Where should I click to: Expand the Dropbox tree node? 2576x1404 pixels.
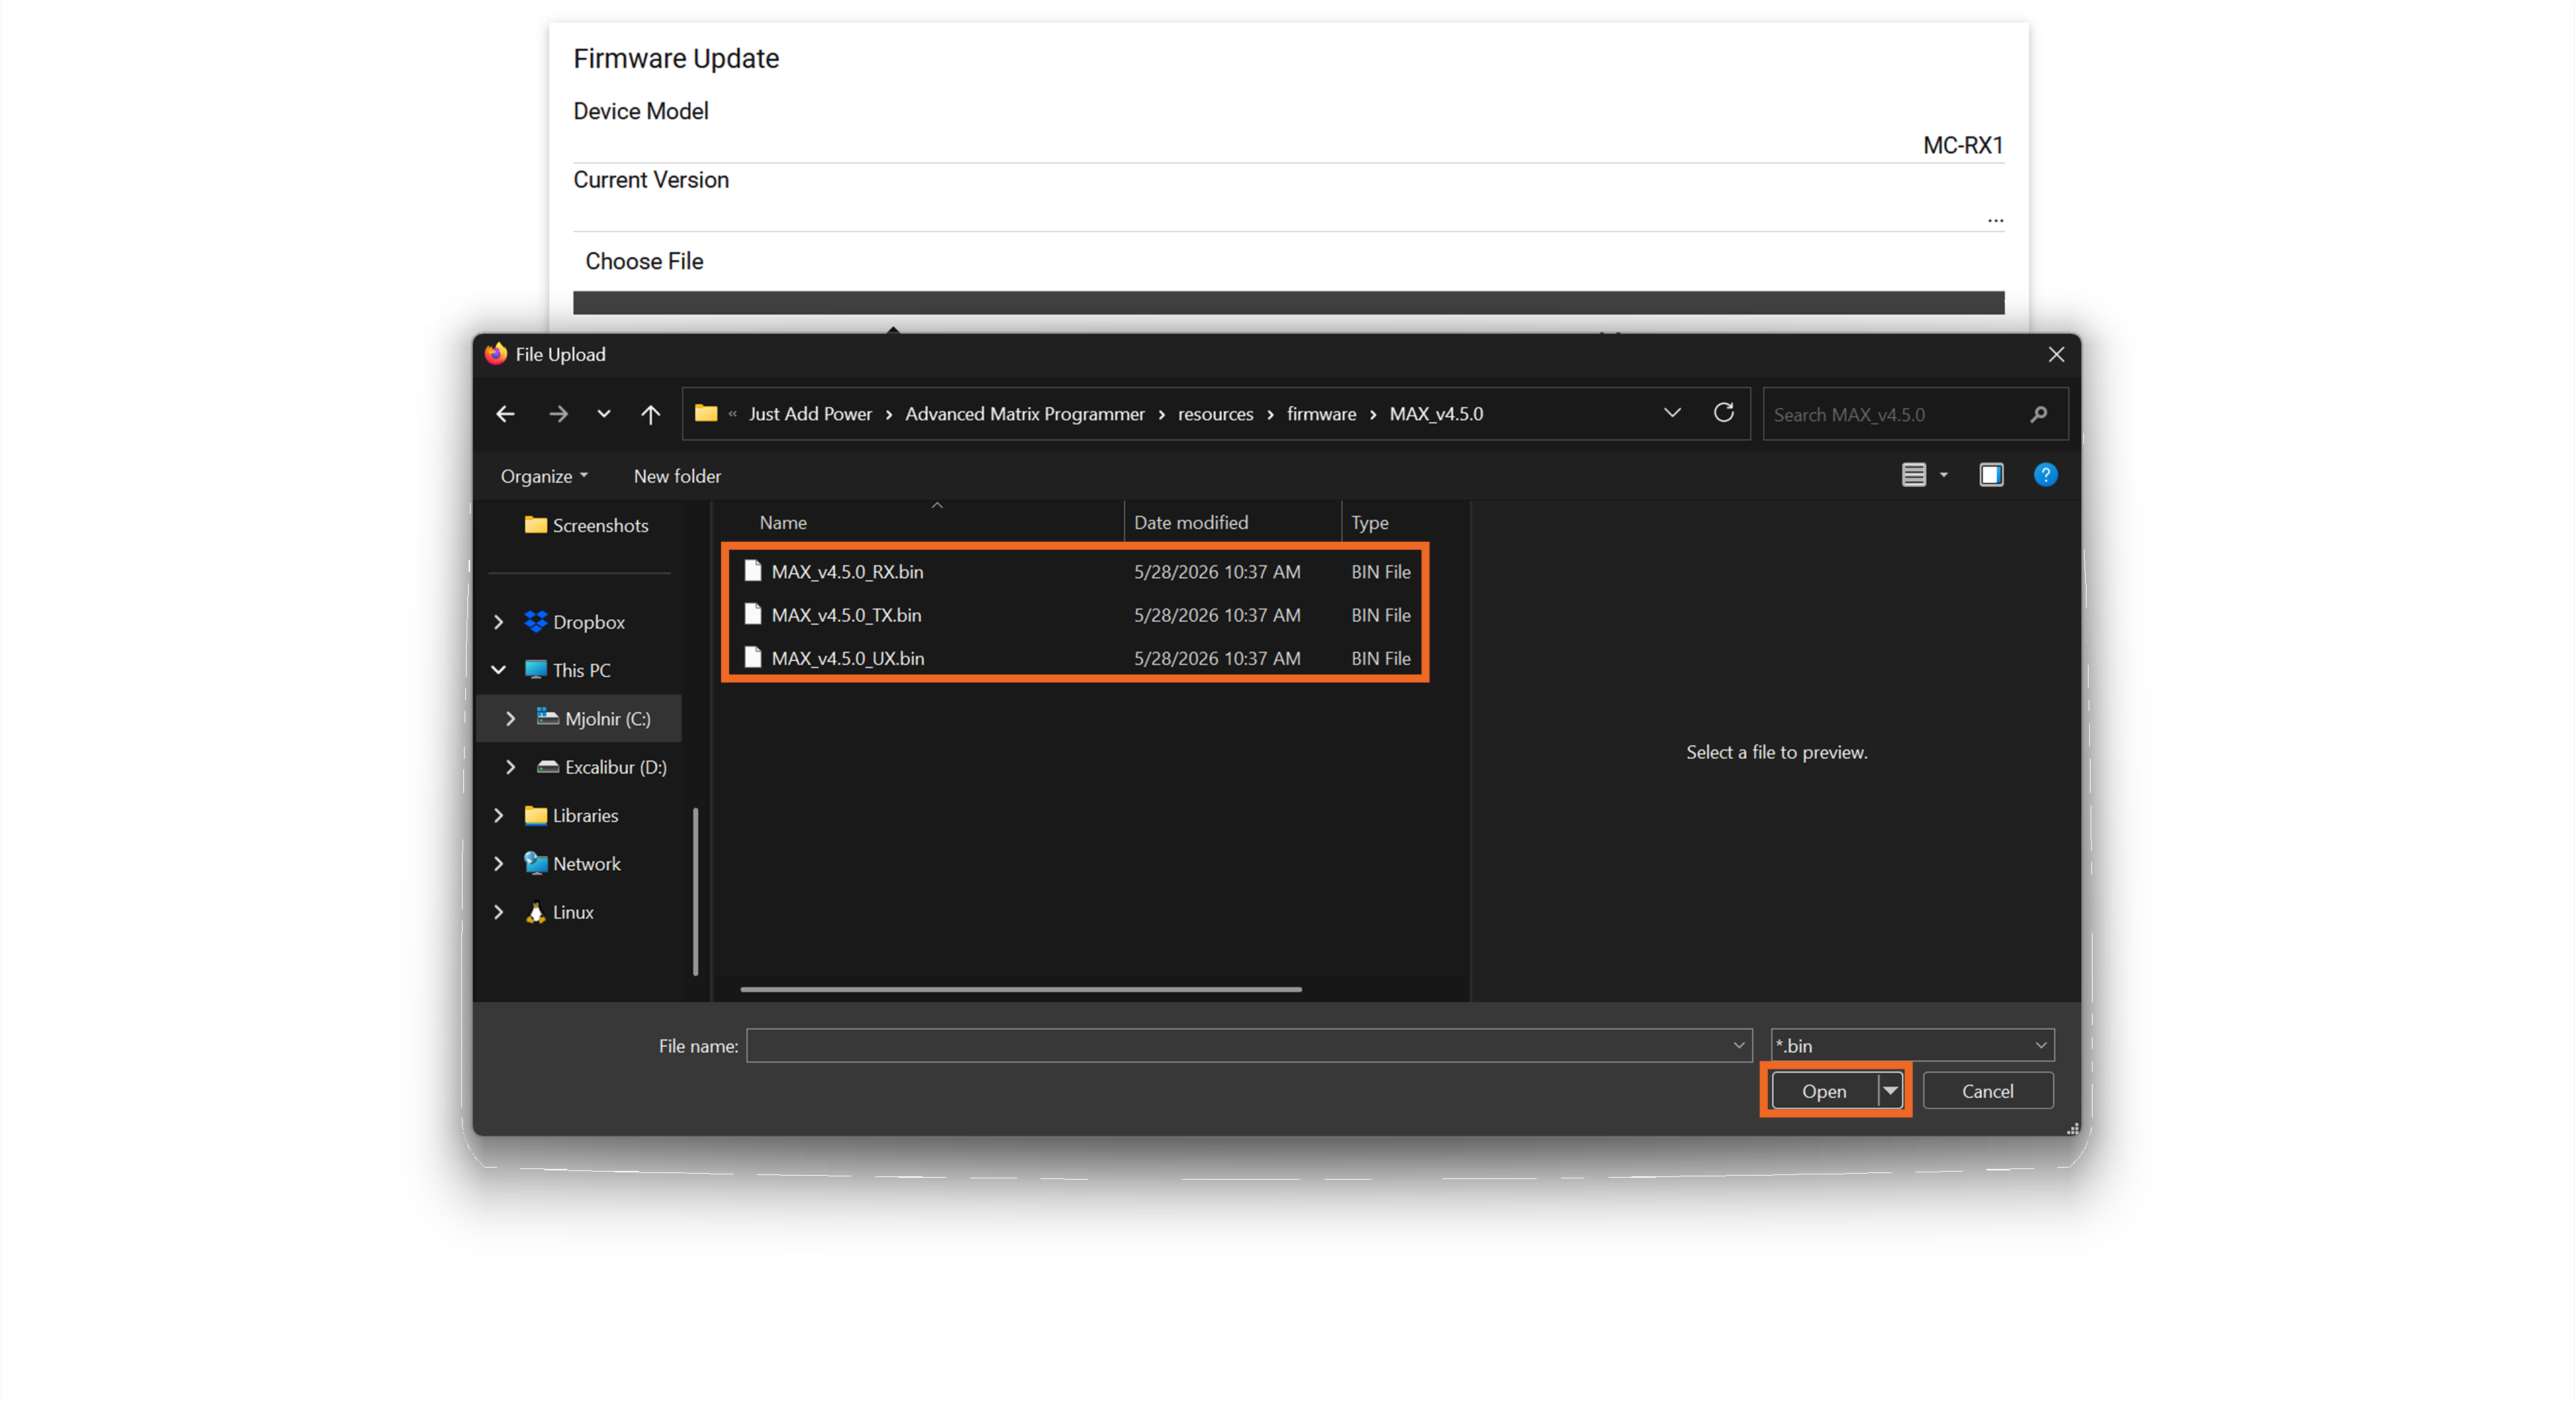coord(498,622)
